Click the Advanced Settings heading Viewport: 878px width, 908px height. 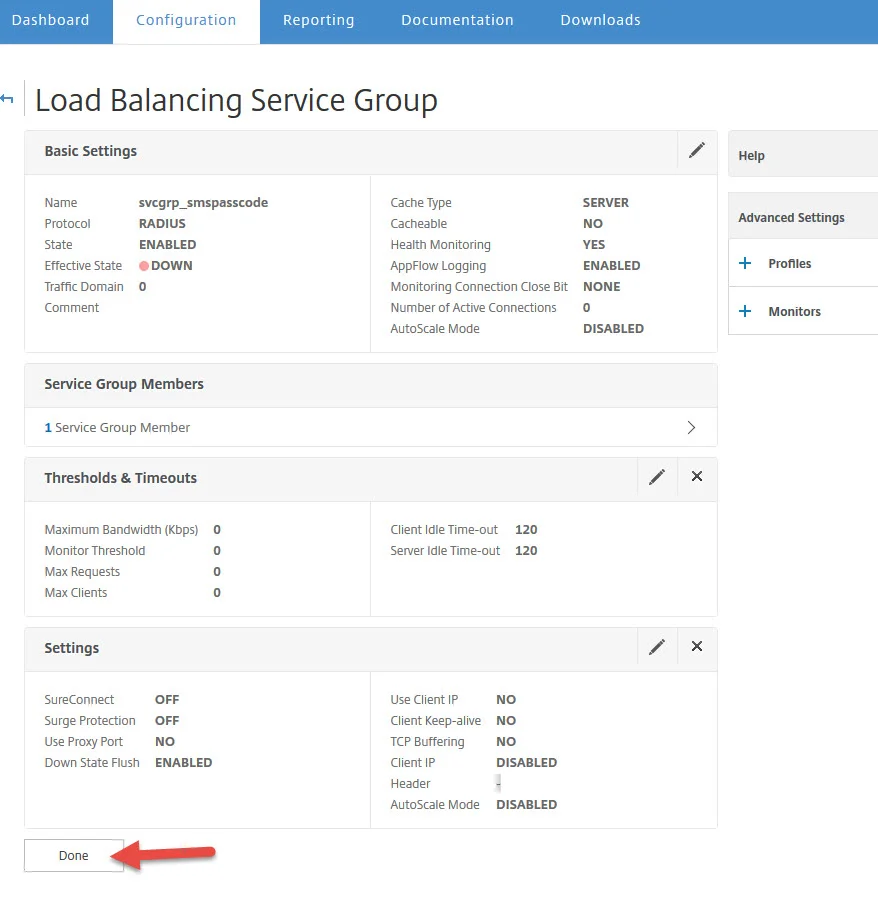(791, 218)
